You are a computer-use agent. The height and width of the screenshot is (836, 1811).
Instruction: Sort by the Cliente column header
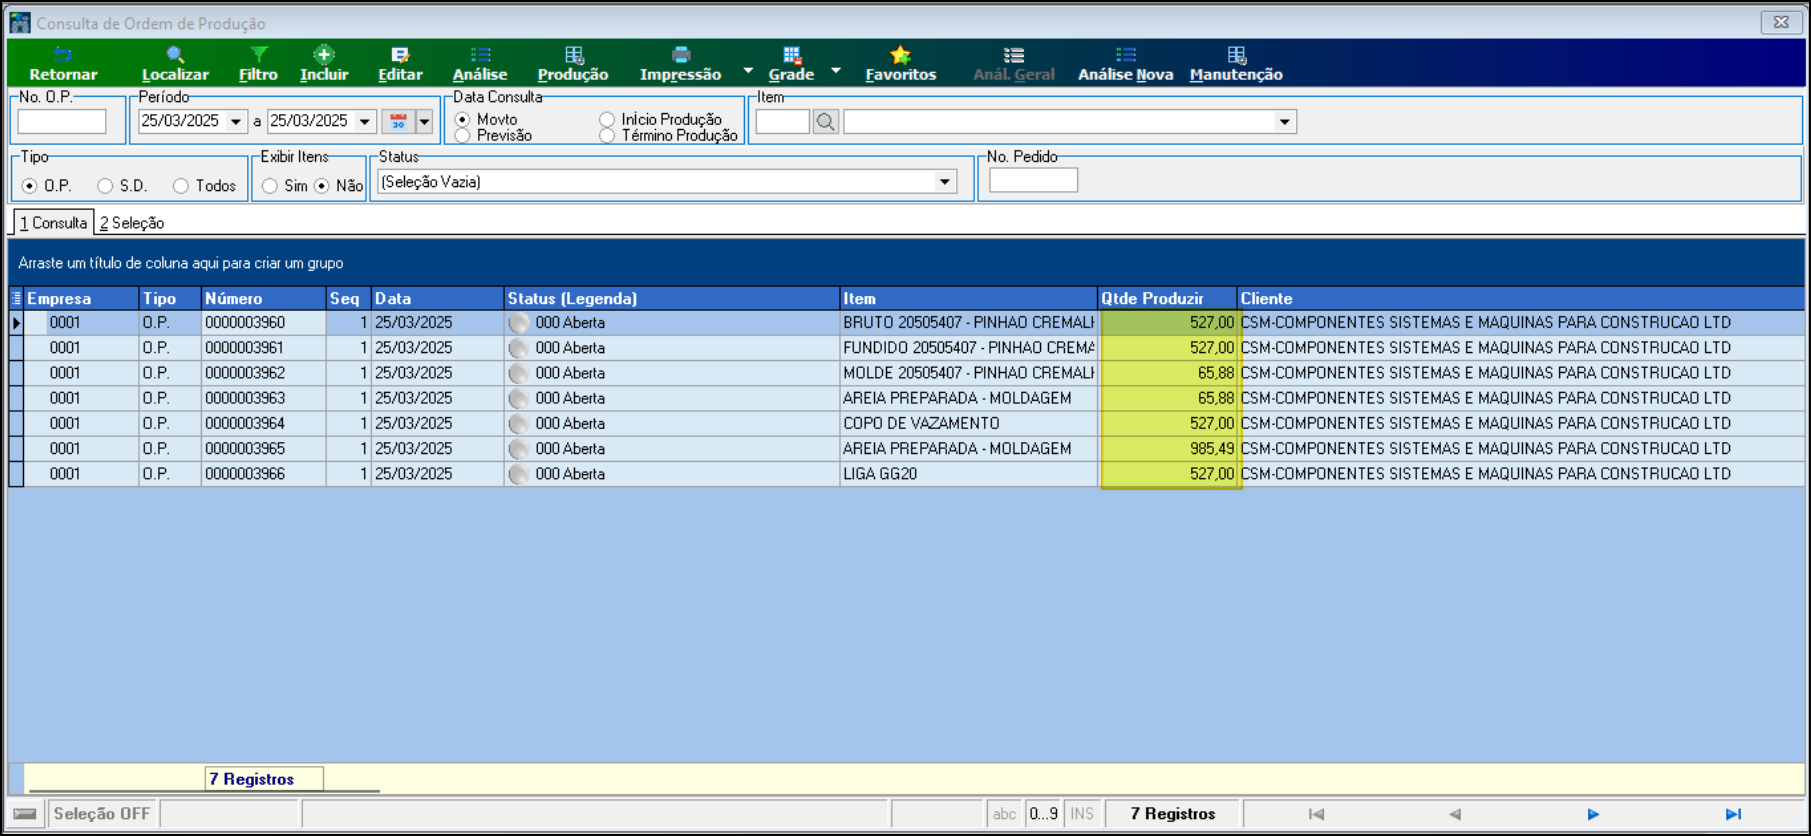tap(1520, 298)
